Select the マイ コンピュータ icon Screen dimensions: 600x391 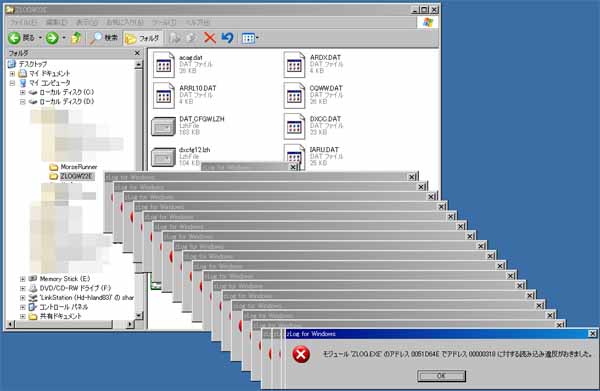click(23, 83)
